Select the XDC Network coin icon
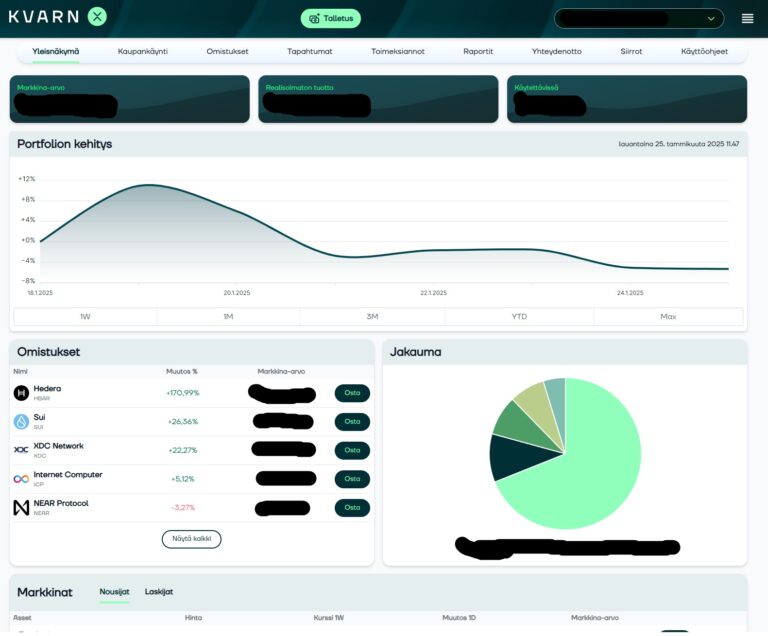 (x=21, y=450)
